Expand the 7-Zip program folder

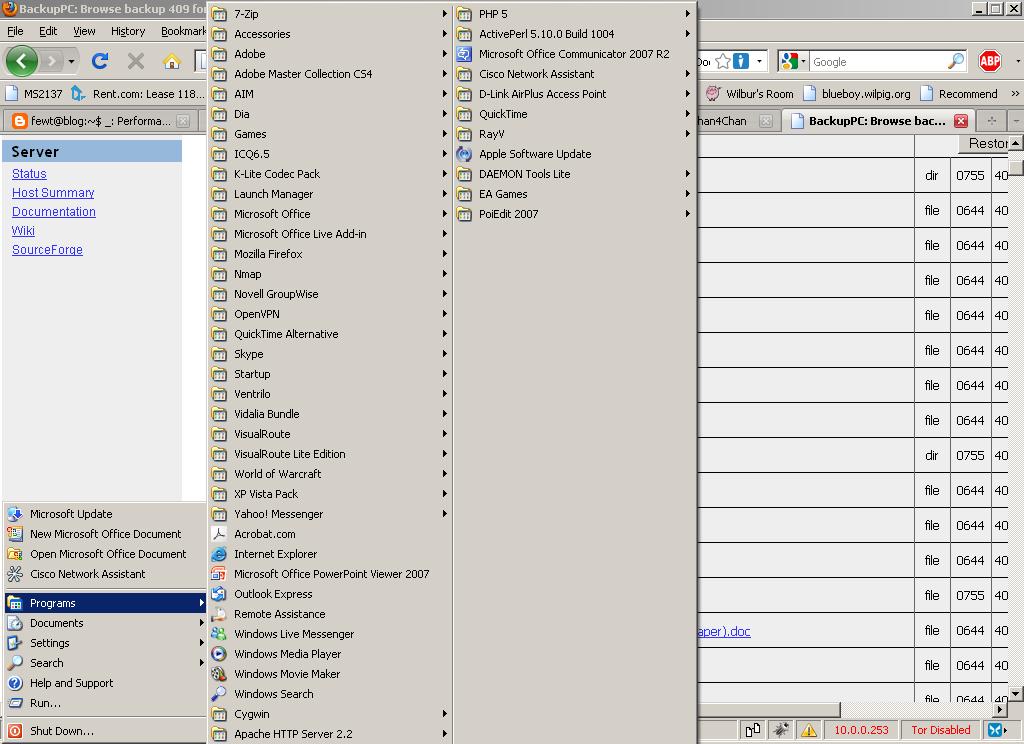tap(330, 14)
